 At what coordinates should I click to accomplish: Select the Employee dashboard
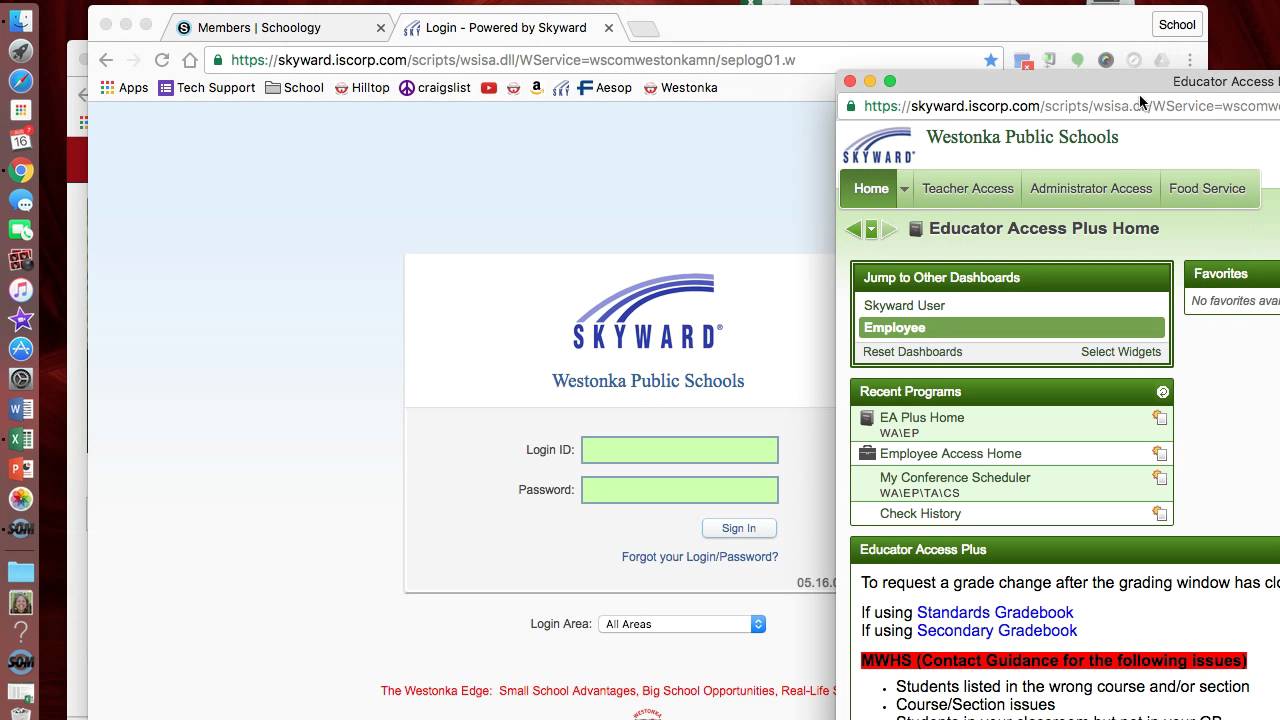(1012, 328)
